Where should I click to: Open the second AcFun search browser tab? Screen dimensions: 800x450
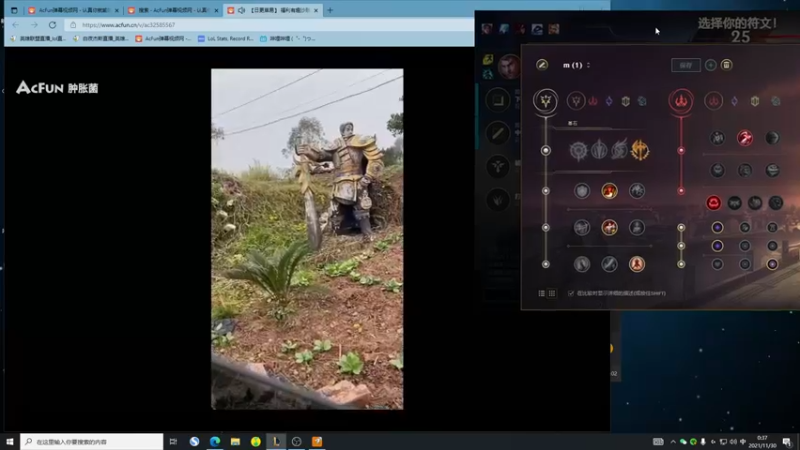[172, 10]
